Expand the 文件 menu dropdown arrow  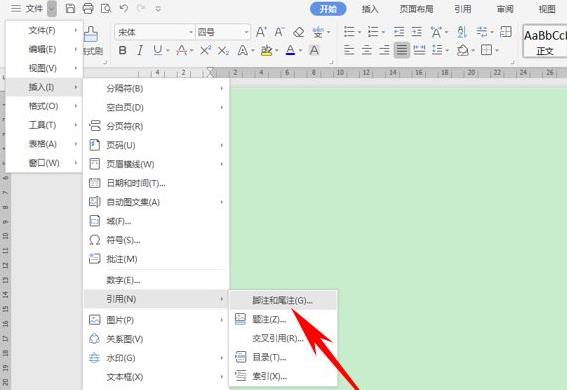52,9
